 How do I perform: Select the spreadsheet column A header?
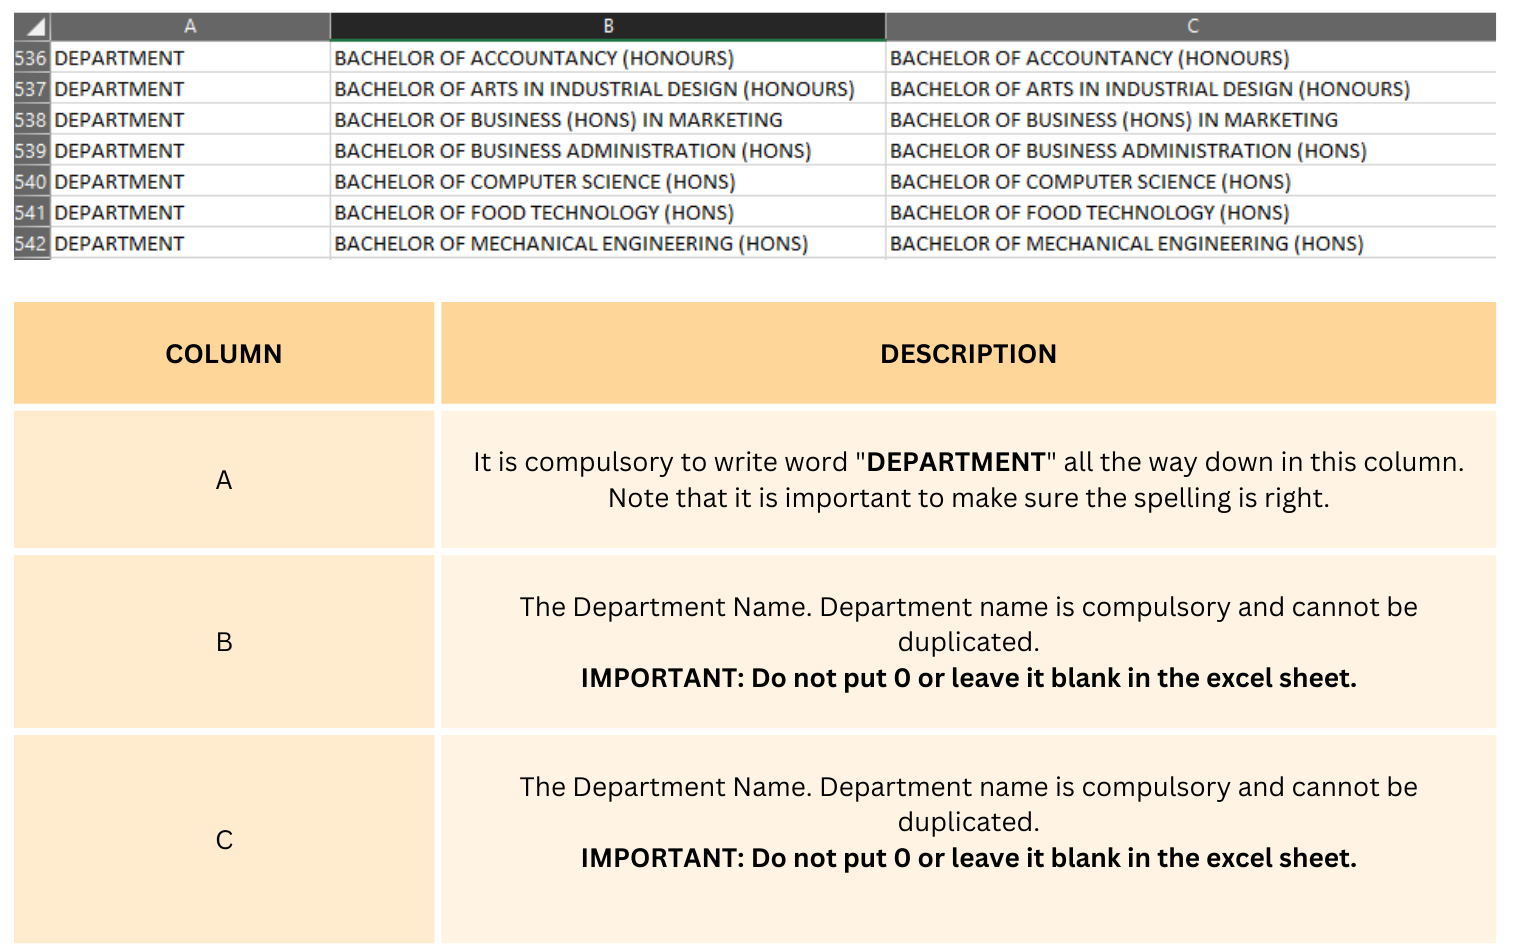coord(190,27)
